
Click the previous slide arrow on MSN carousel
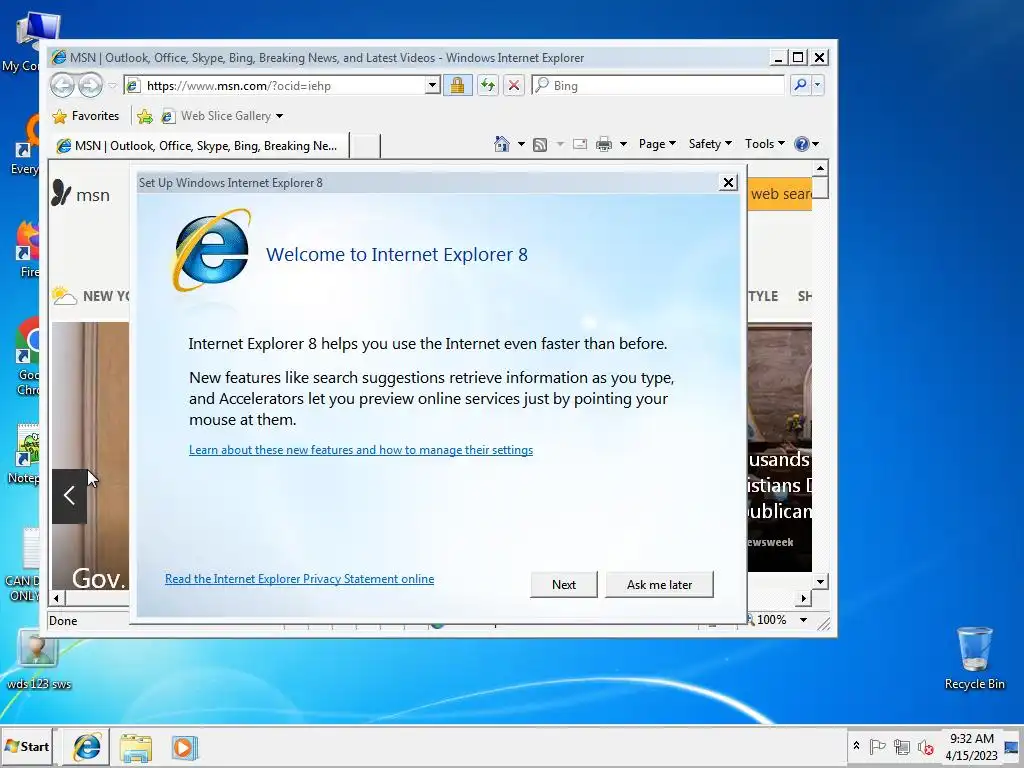click(69, 496)
